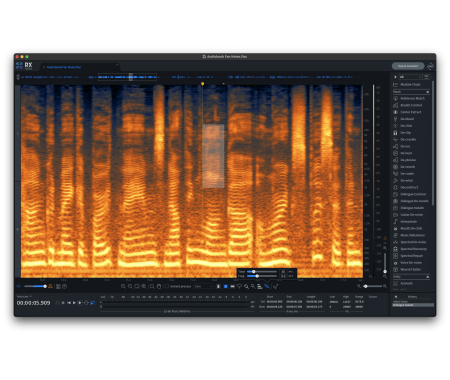This screenshot has width=450, height=380.
Task: Select the Magic Wand tool
Action: [x=253, y=286]
